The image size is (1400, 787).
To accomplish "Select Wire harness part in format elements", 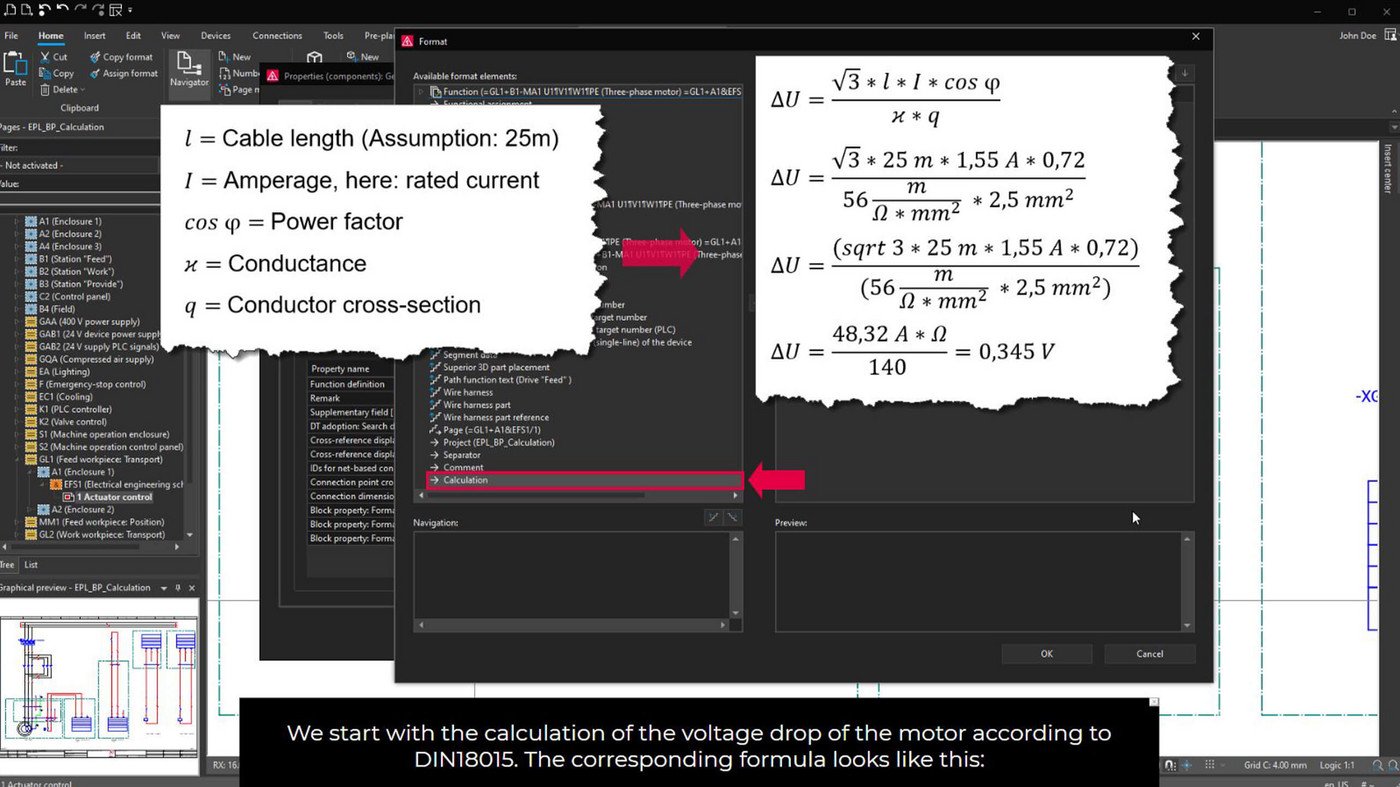I will coord(476,405).
